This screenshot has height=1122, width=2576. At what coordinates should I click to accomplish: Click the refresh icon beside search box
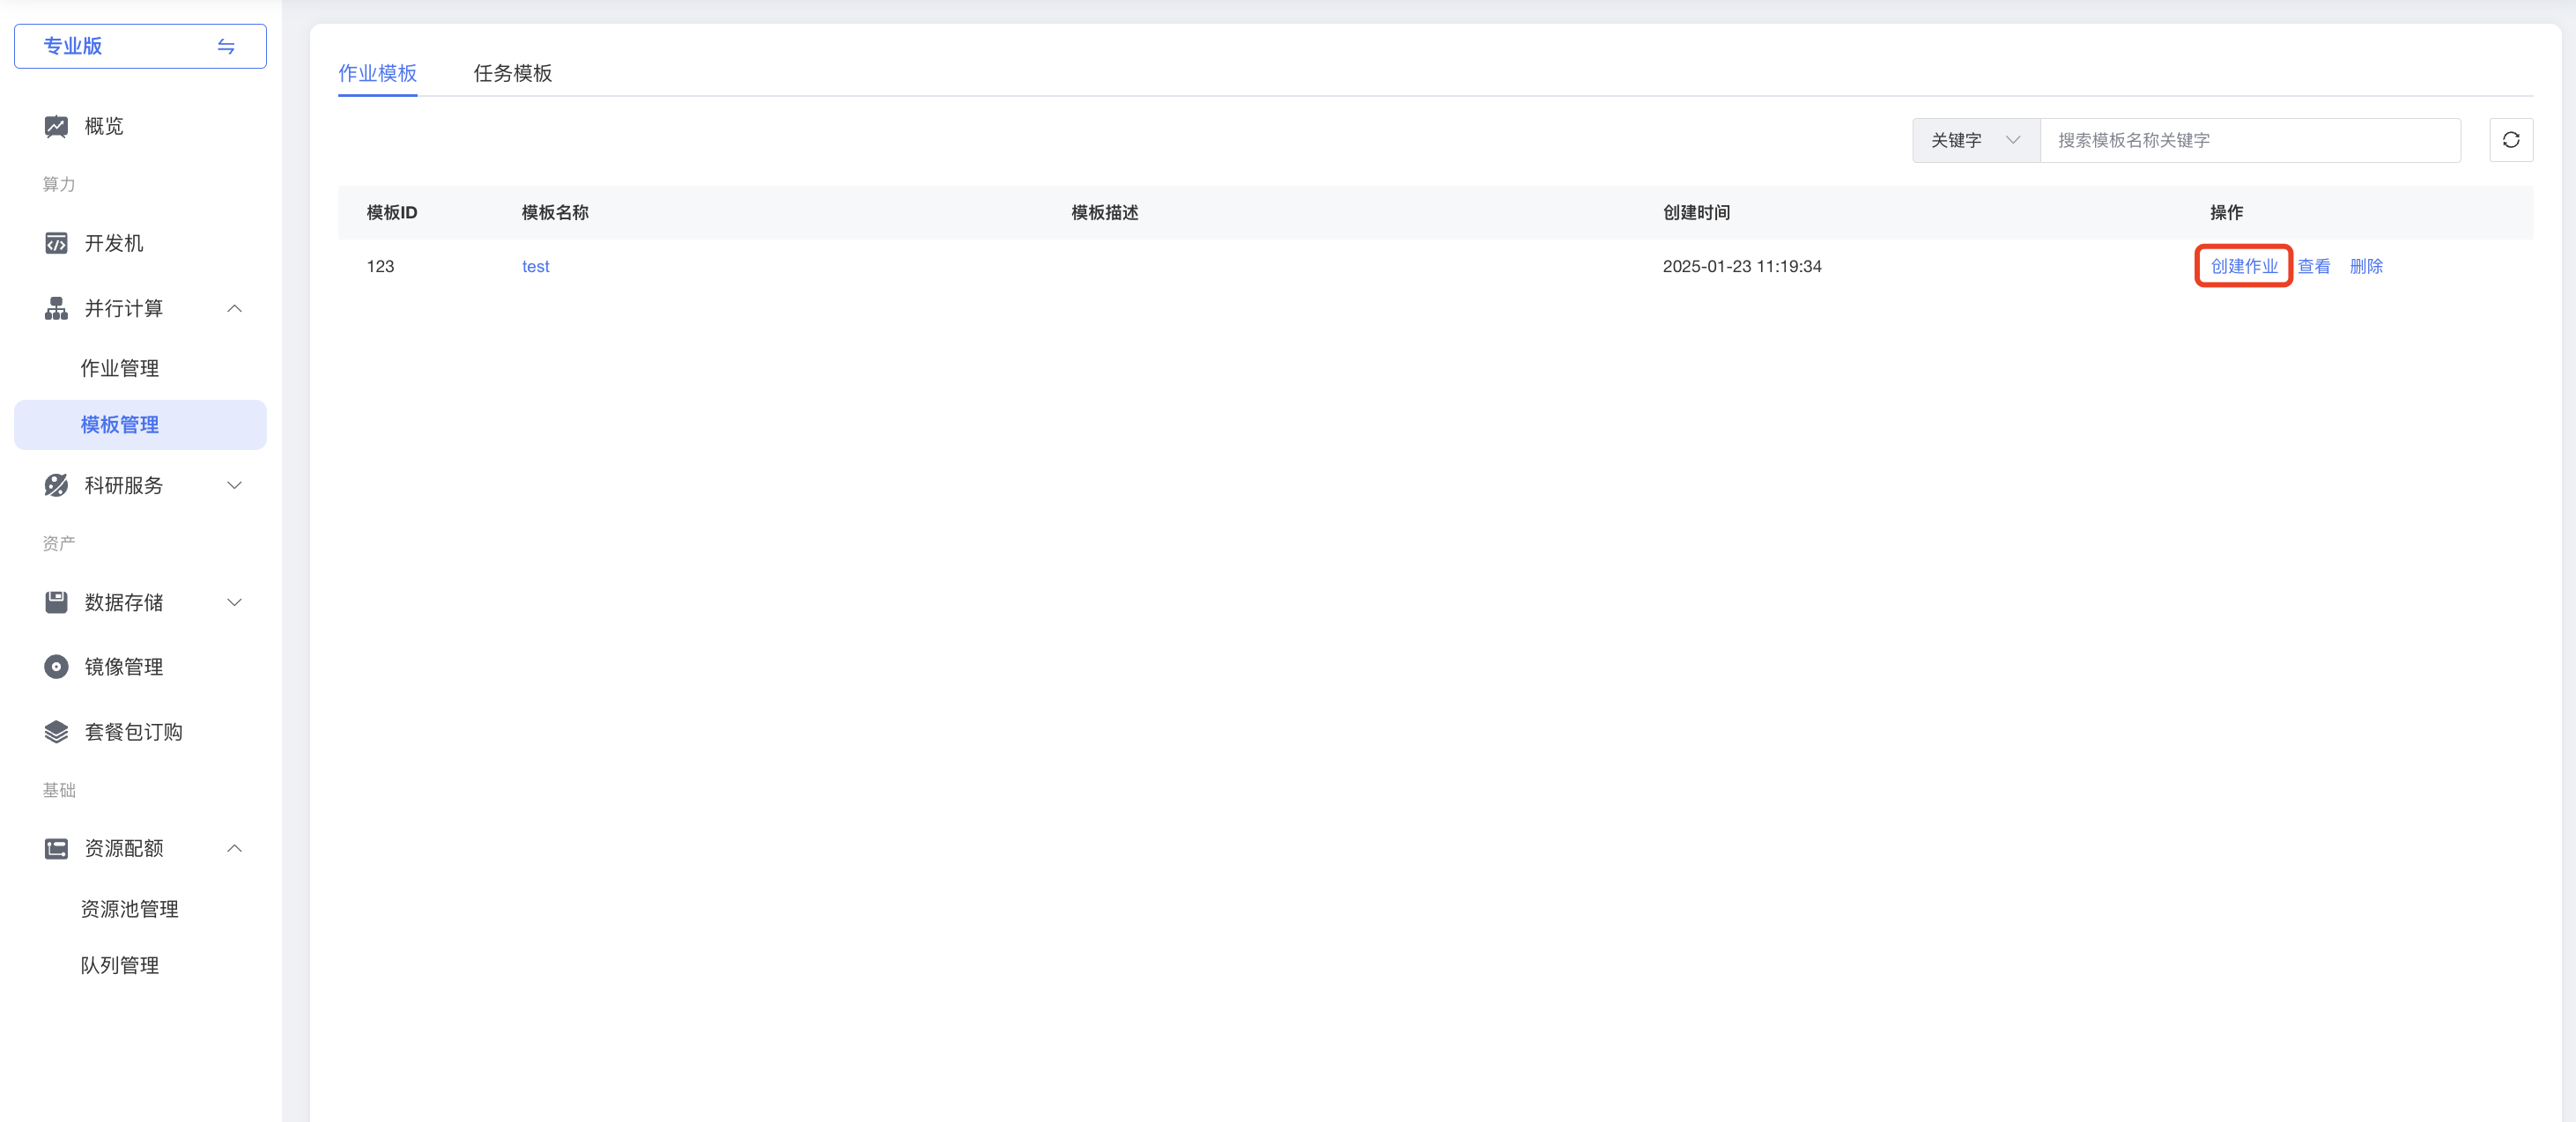point(2510,140)
